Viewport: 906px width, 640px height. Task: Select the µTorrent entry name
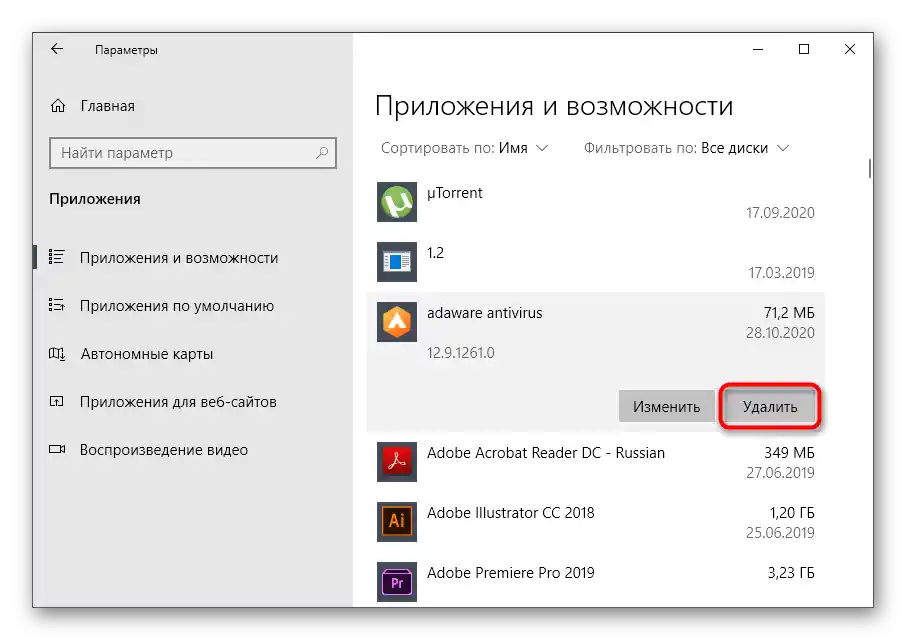tap(454, 193)
